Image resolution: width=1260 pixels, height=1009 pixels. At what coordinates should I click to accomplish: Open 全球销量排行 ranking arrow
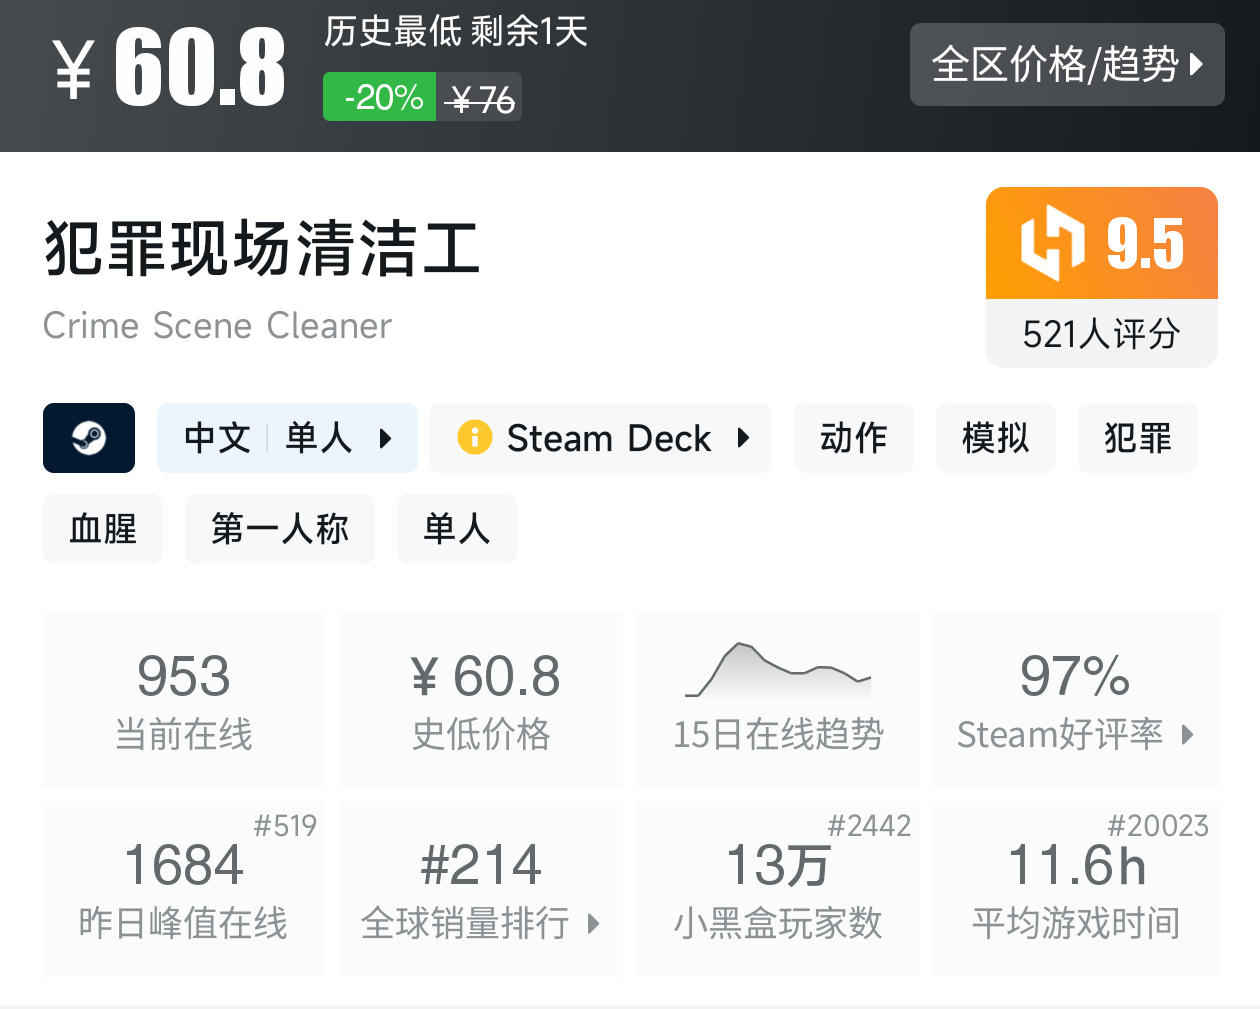pos(593,923)
